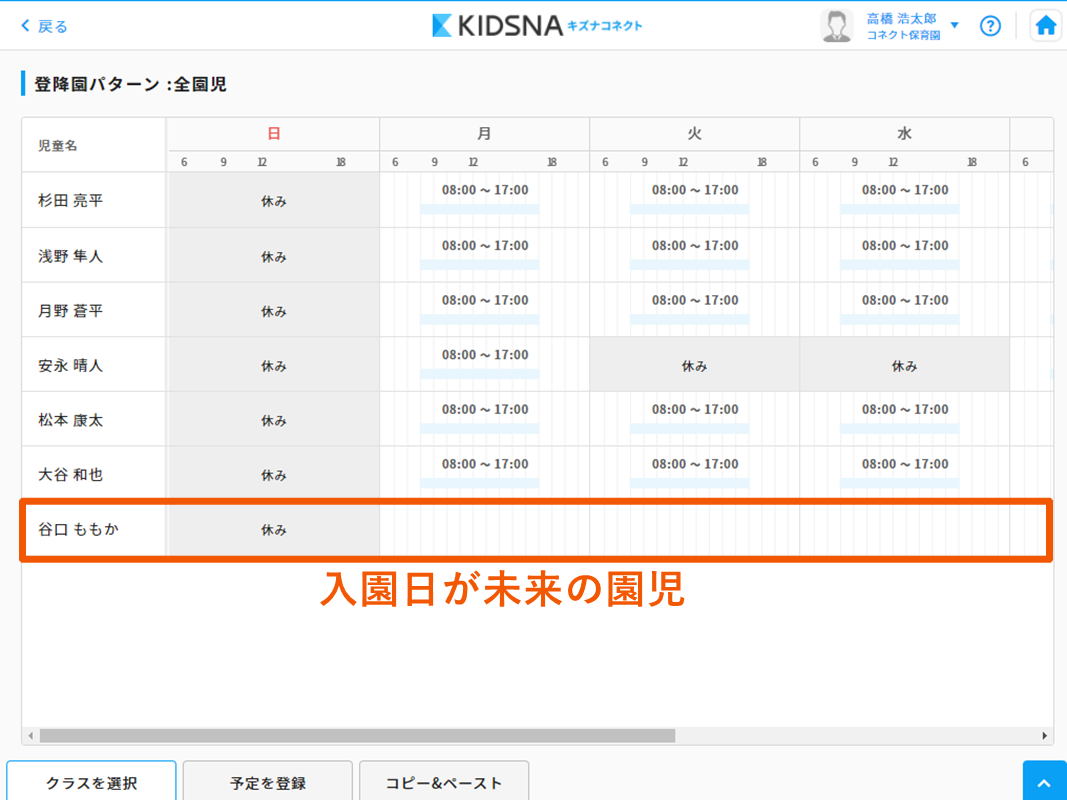Open the help question mark icon
This screenshot has height=800, width=1067.
point(990,26)
